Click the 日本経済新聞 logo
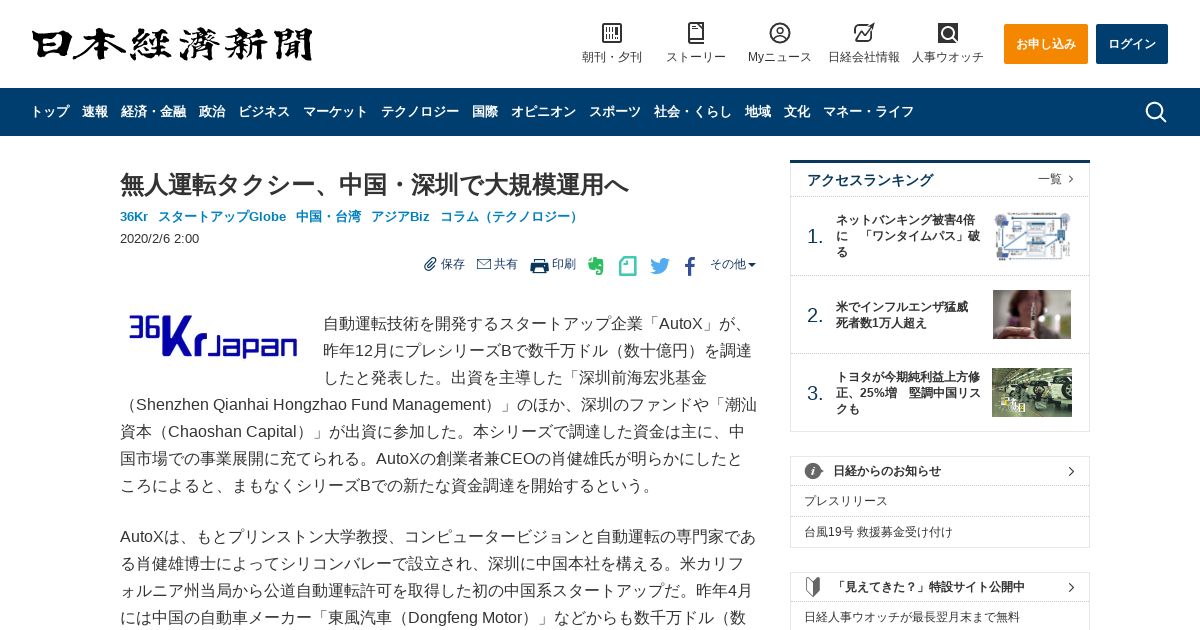The width and height of the screenshot is (1200, 630). pos(172,44)
